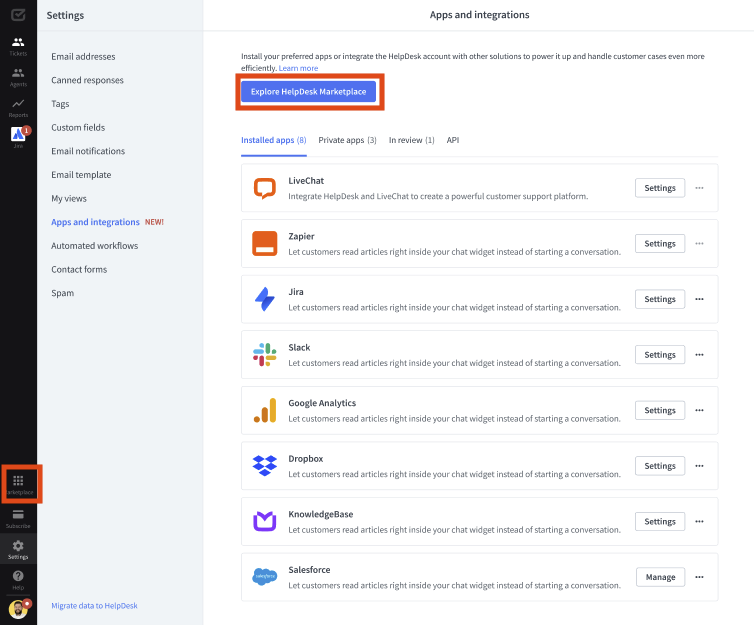
Task: Click the KnowledgeBase app name
Action: point(321,514)
